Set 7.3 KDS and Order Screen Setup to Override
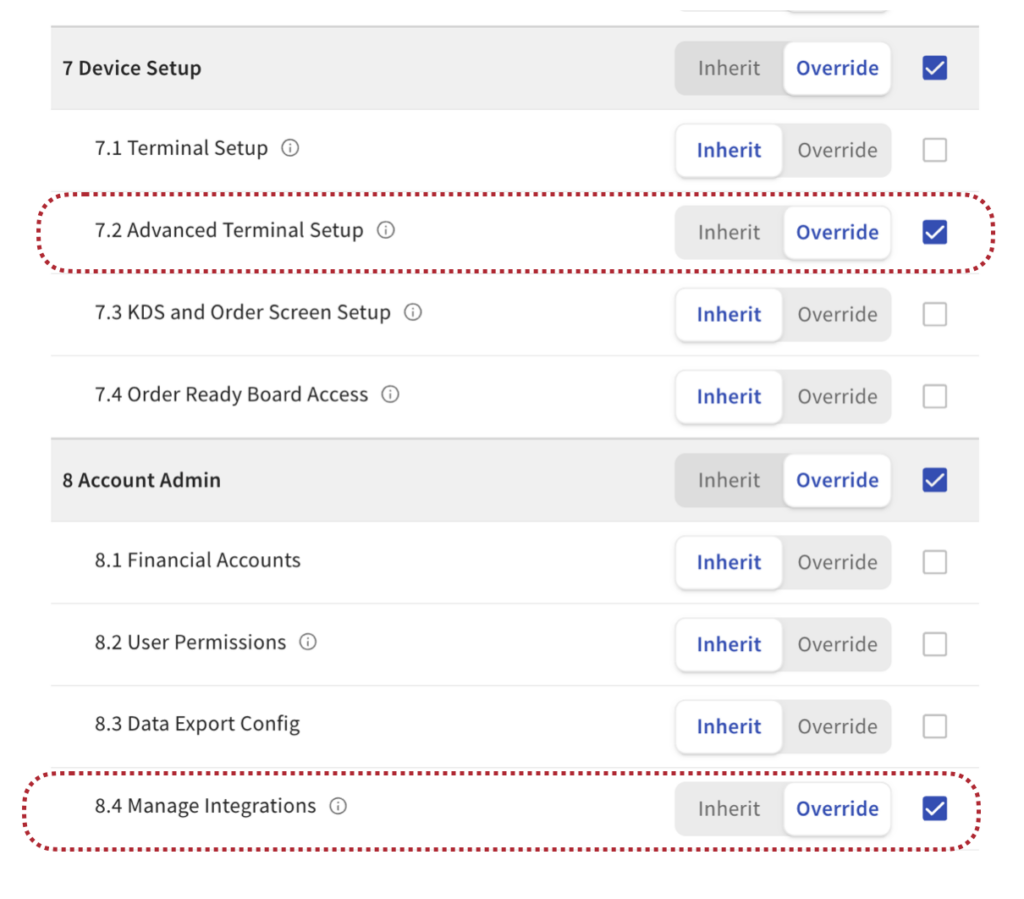The height and width of the screenshot is (899, 1024). pos(837,314)
